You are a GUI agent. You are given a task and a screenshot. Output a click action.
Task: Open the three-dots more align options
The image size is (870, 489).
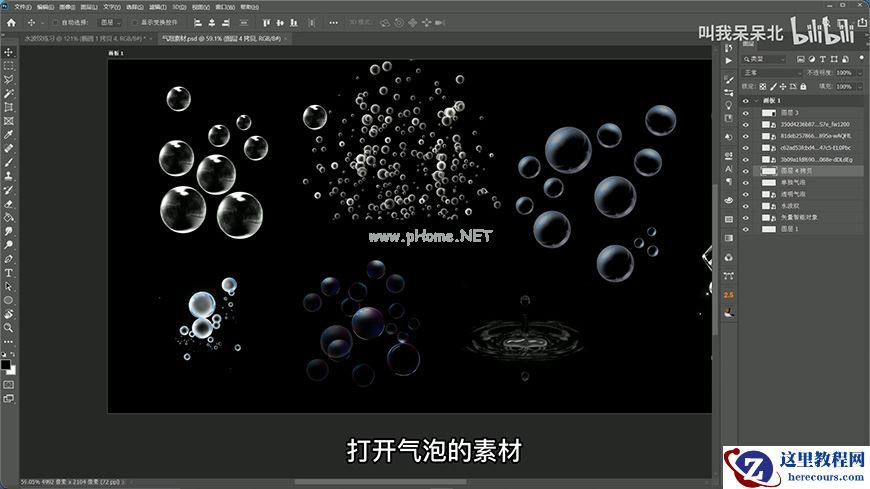point(333,23)
